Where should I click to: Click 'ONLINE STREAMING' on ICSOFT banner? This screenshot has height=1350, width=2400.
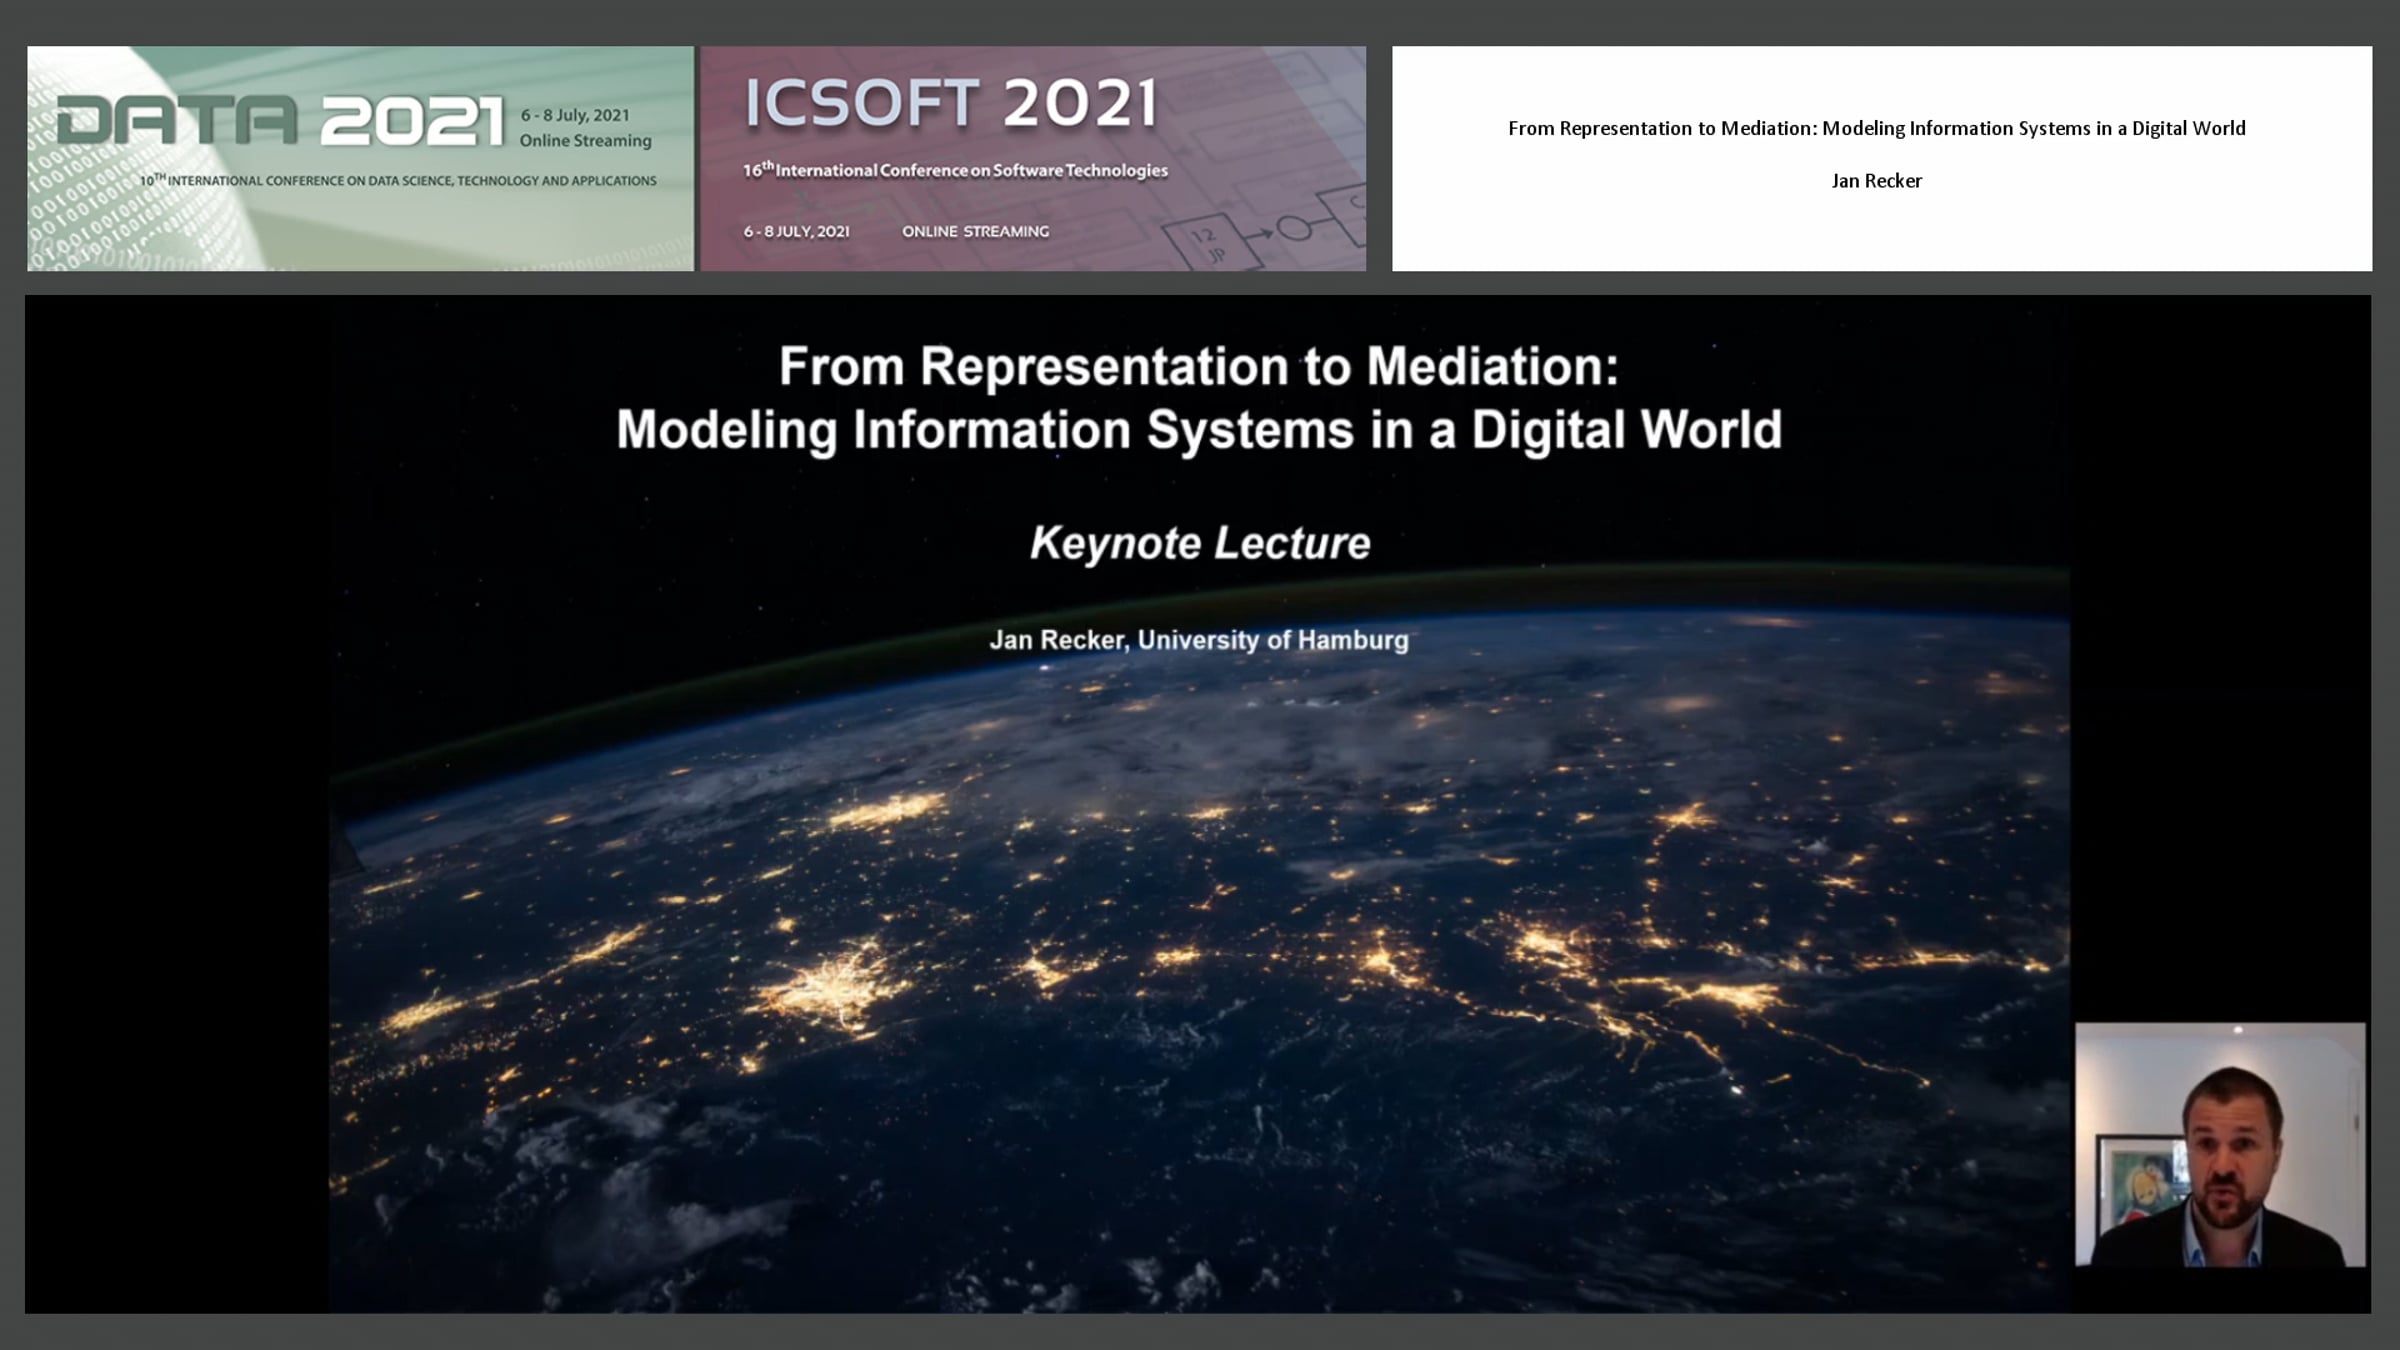(976, 231)
